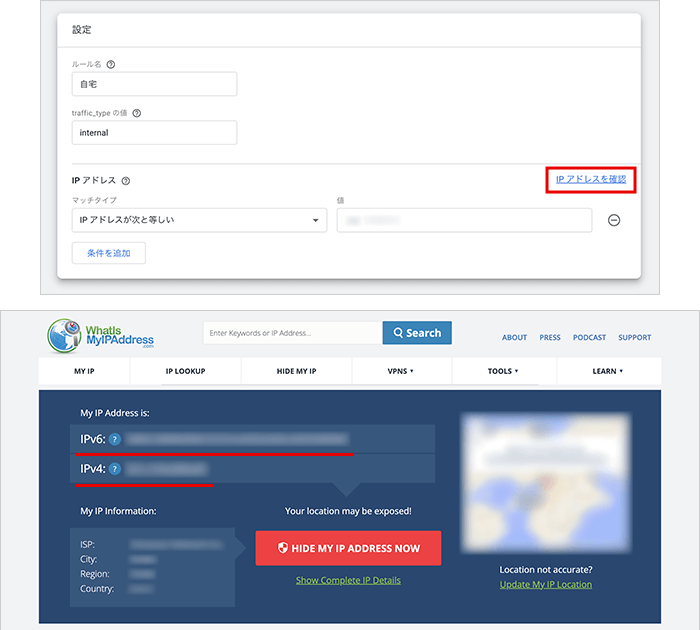Click the 条件を追加 button
This screenshot has width=700, height=630.
(108, 253)
